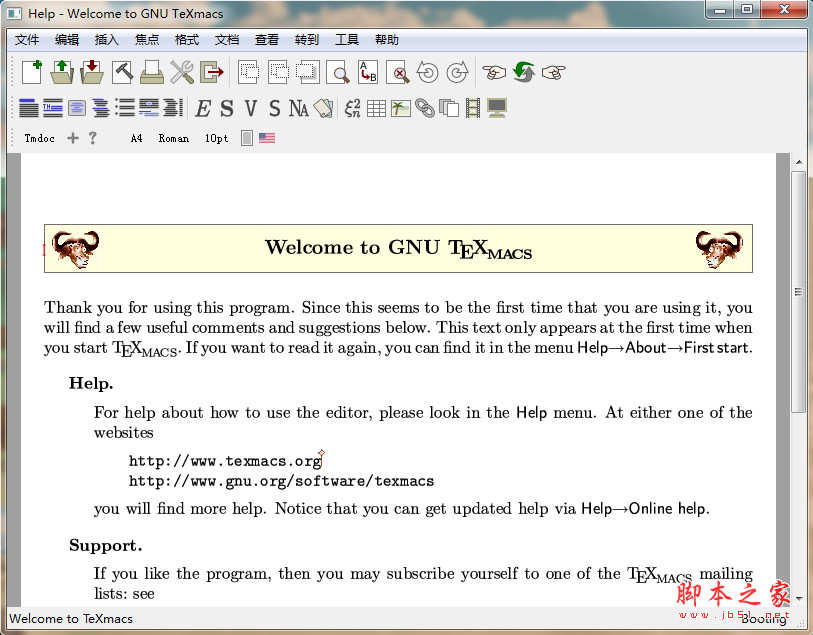Click the http://www.texmacs.org link
The height and width of the screenshot is (635, 813).
pyautogui.click(x=226, y=461)
